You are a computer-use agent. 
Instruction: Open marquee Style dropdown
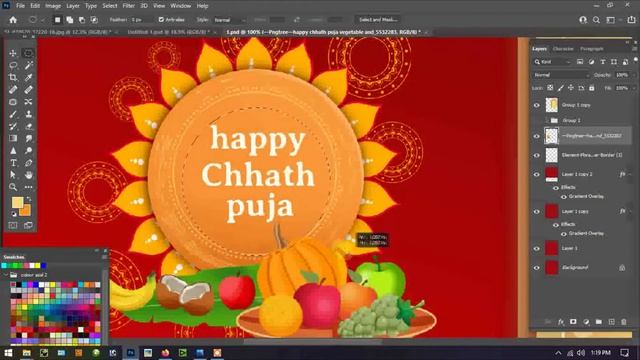[x=230, y=20]
